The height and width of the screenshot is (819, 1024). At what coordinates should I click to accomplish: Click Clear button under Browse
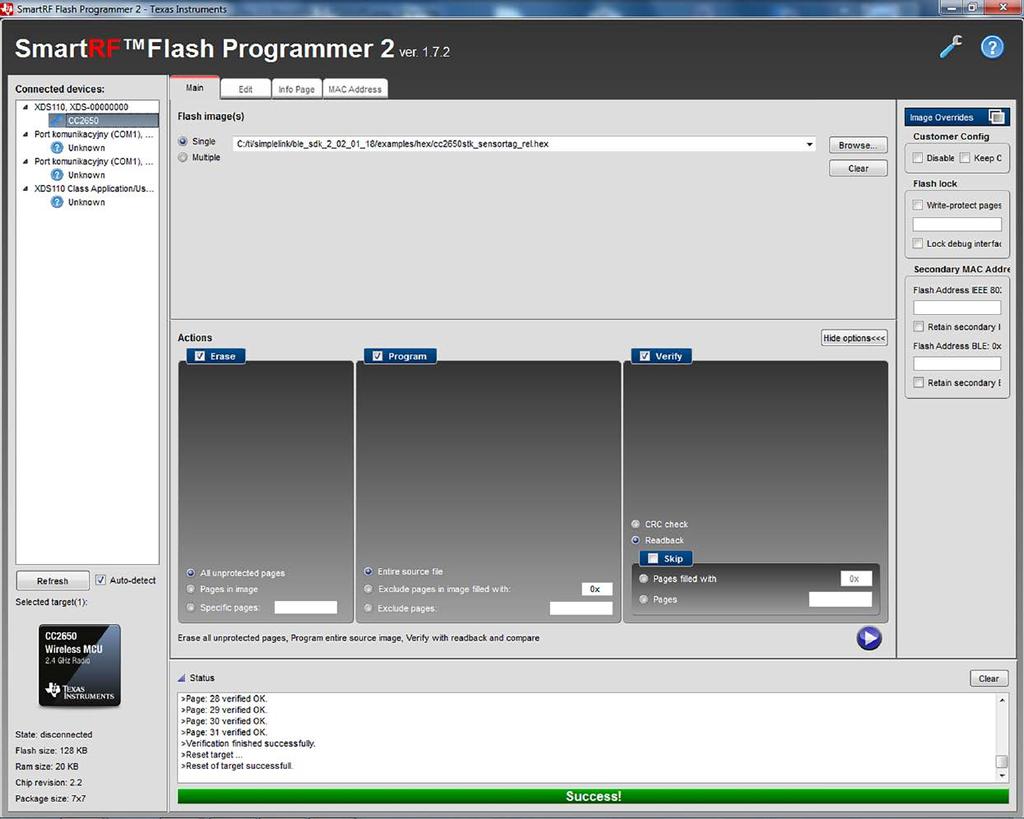[x=858, y=169]
